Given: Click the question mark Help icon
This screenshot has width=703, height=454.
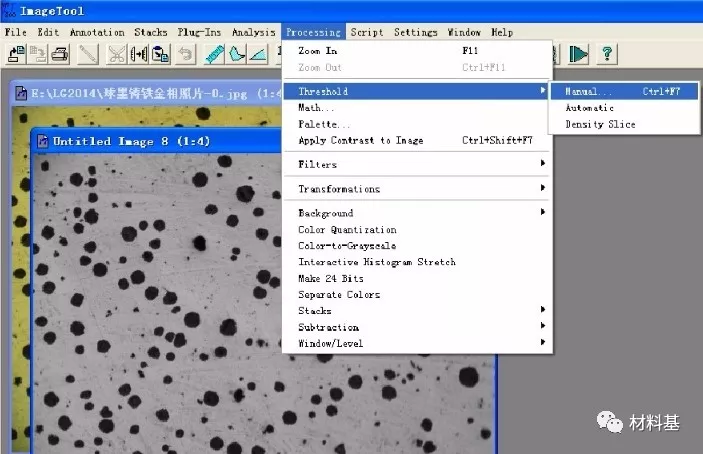Looking at the screenshot, I should [x=605, y=54].
